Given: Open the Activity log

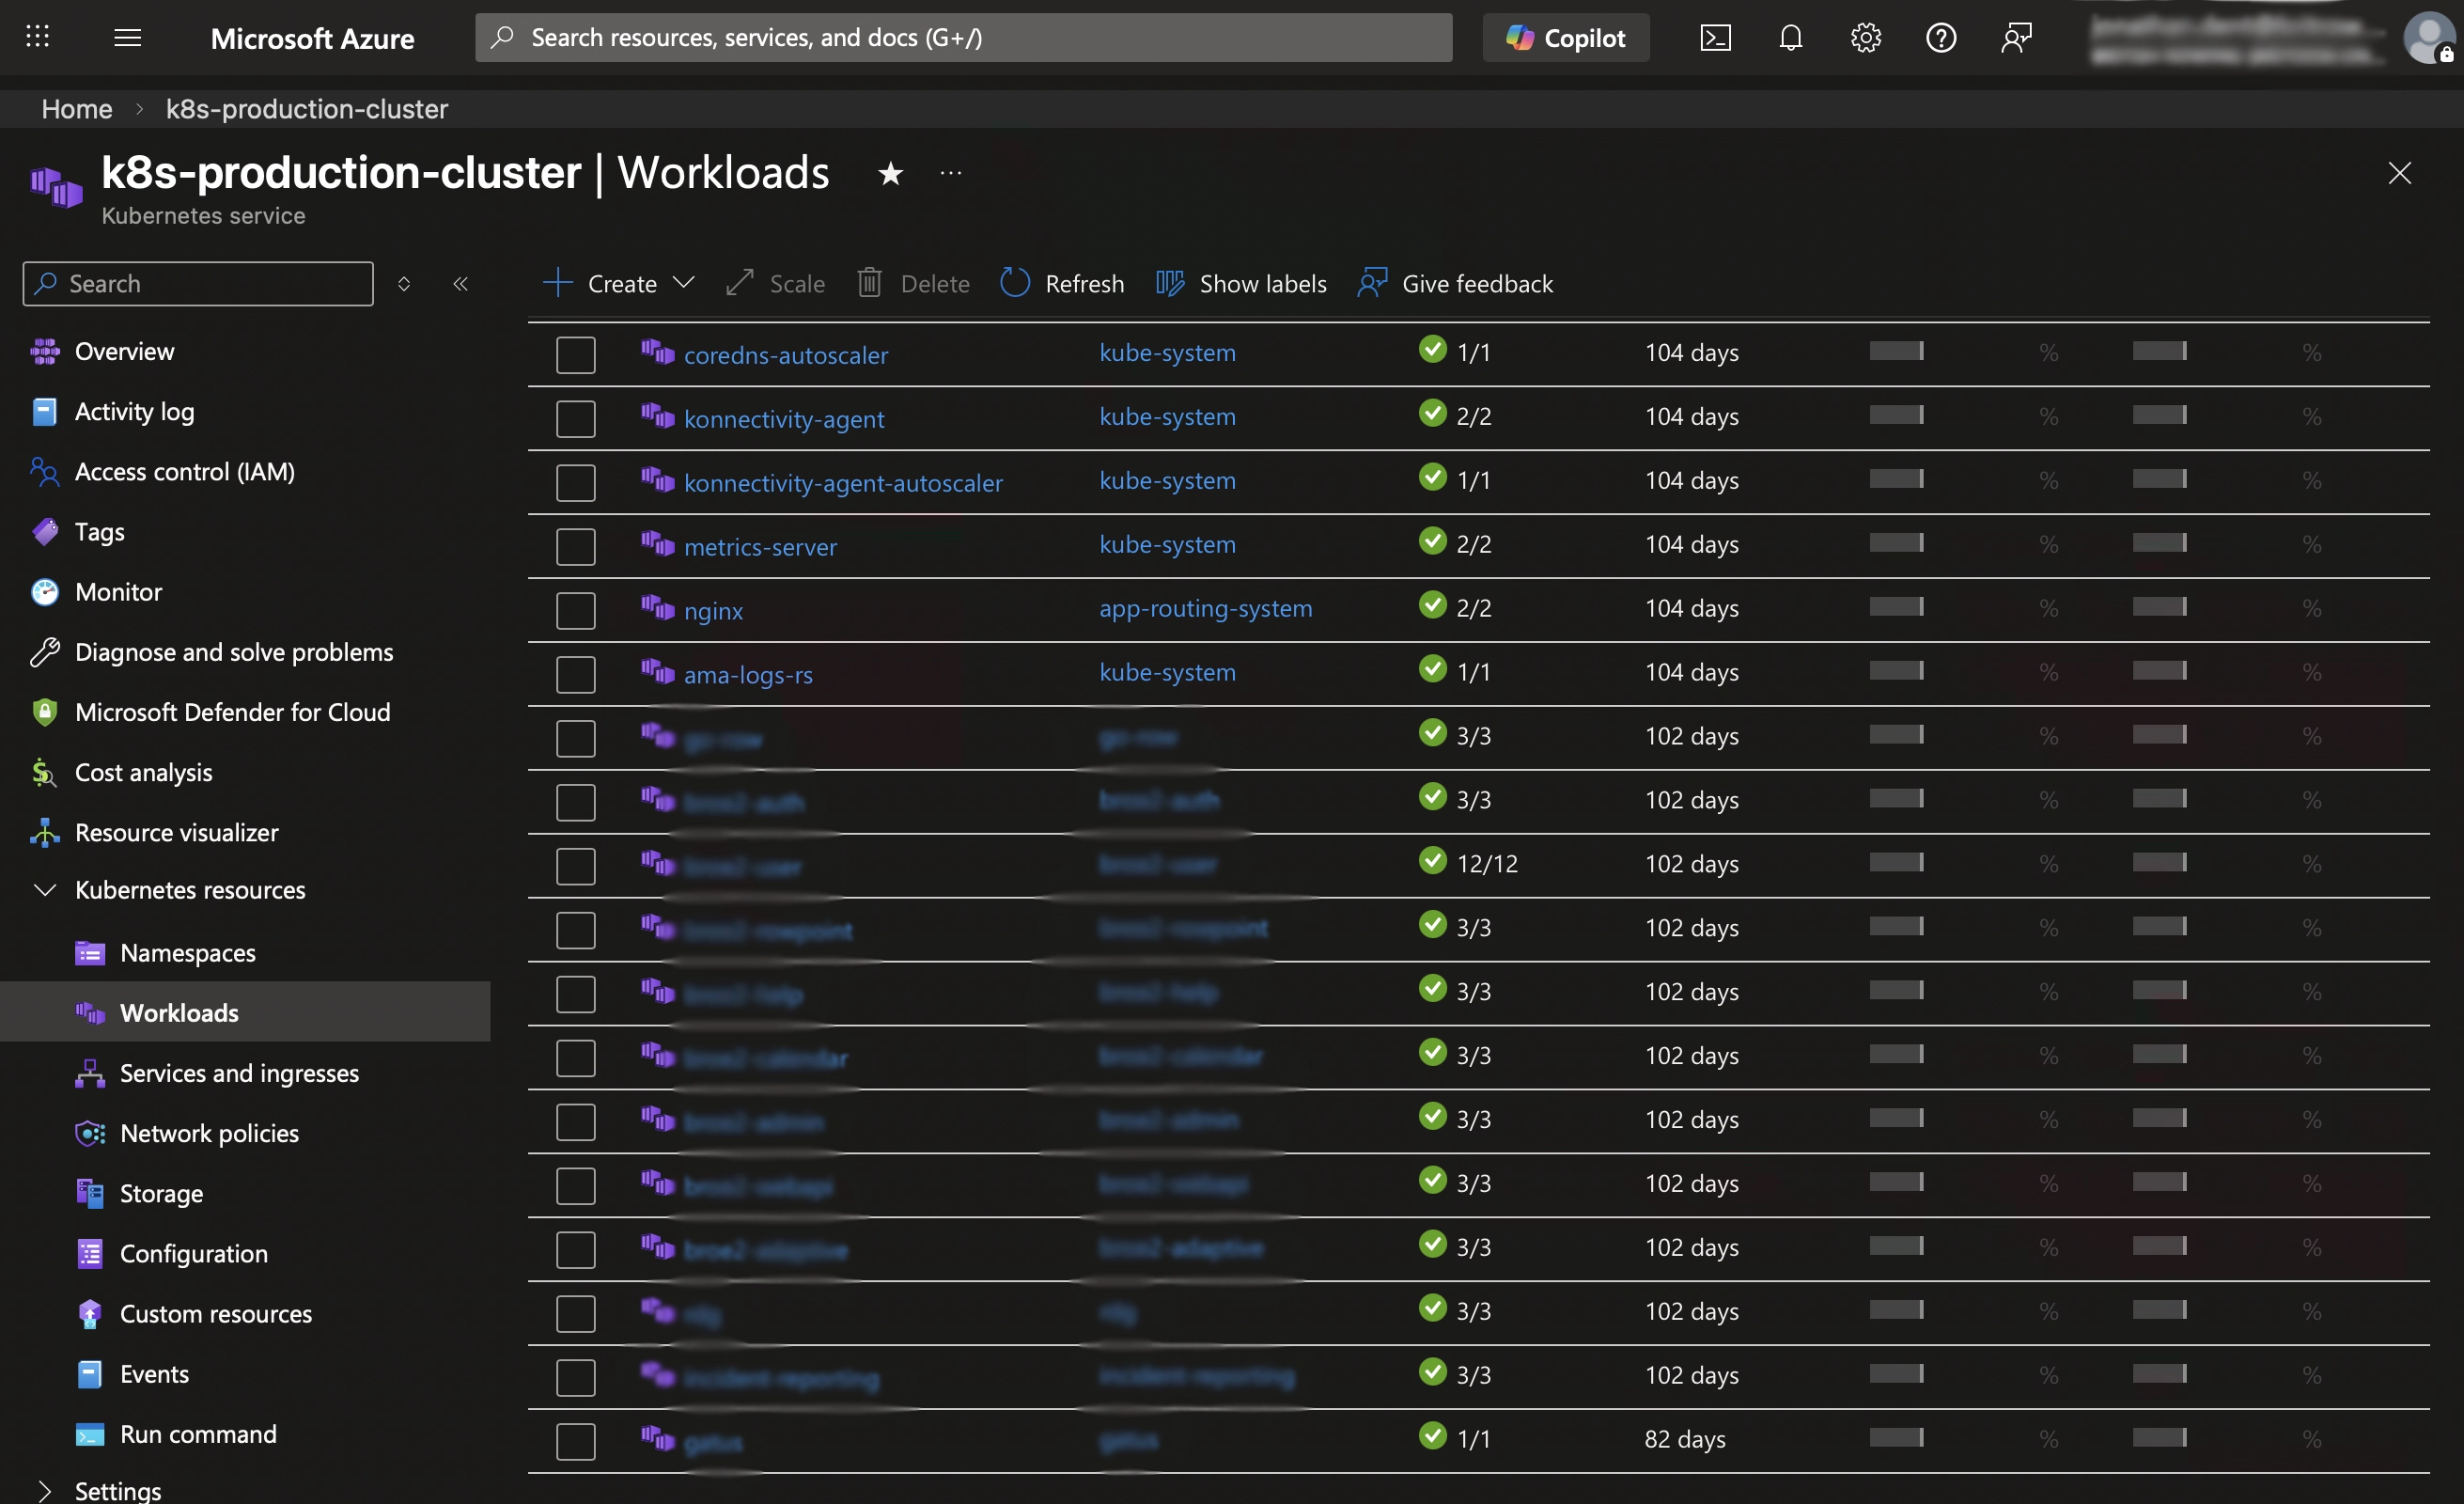Looking at the screenshot, I should pyautogui.click(x=135, y=411).
